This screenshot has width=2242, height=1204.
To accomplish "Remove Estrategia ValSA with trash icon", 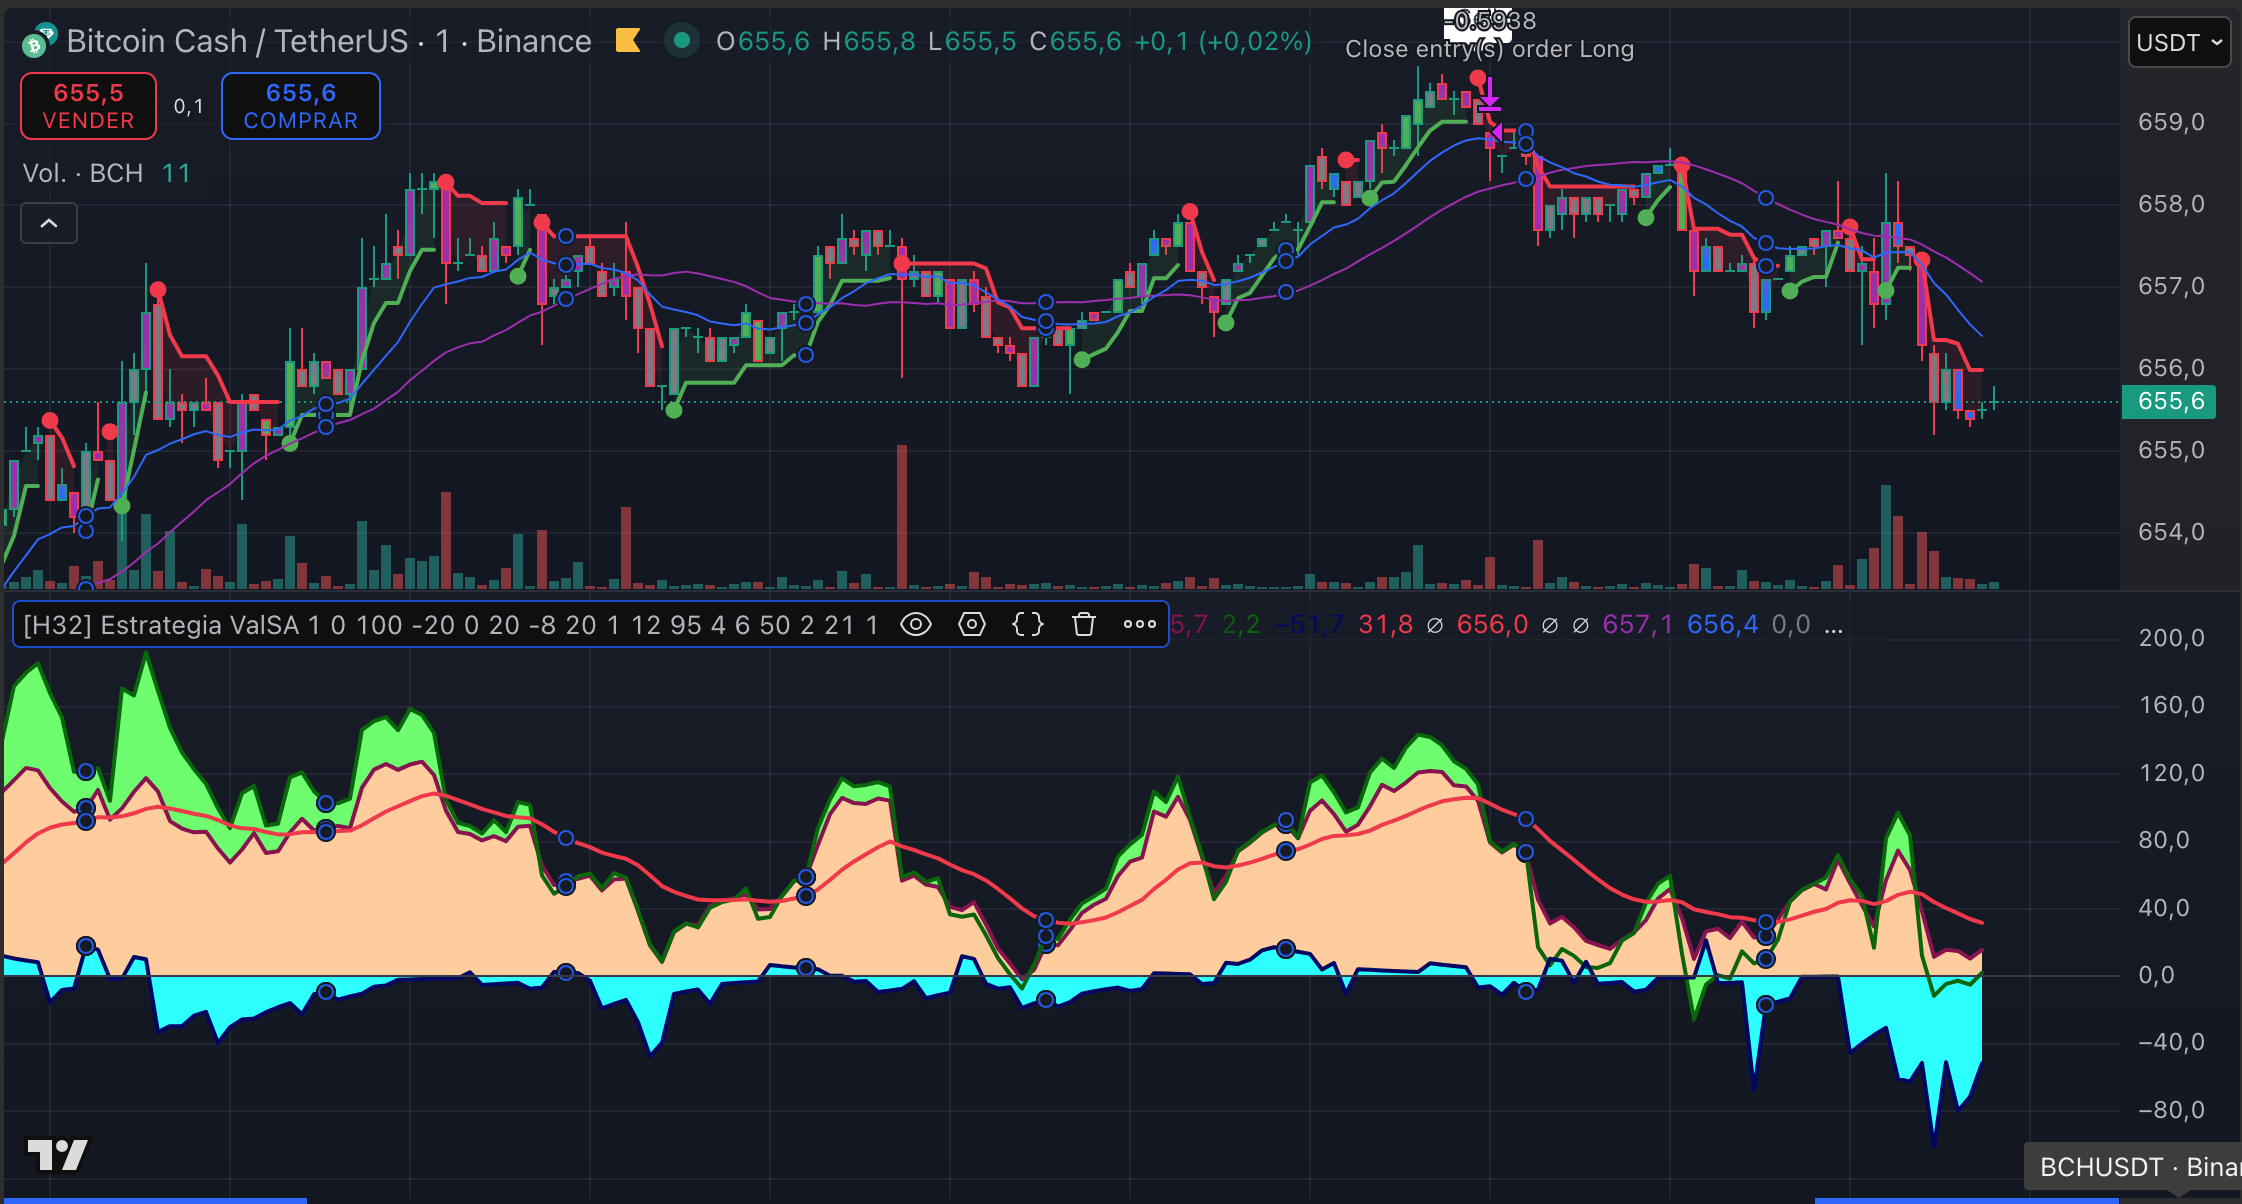I will pyautogui.click(x=1083, y=625).
